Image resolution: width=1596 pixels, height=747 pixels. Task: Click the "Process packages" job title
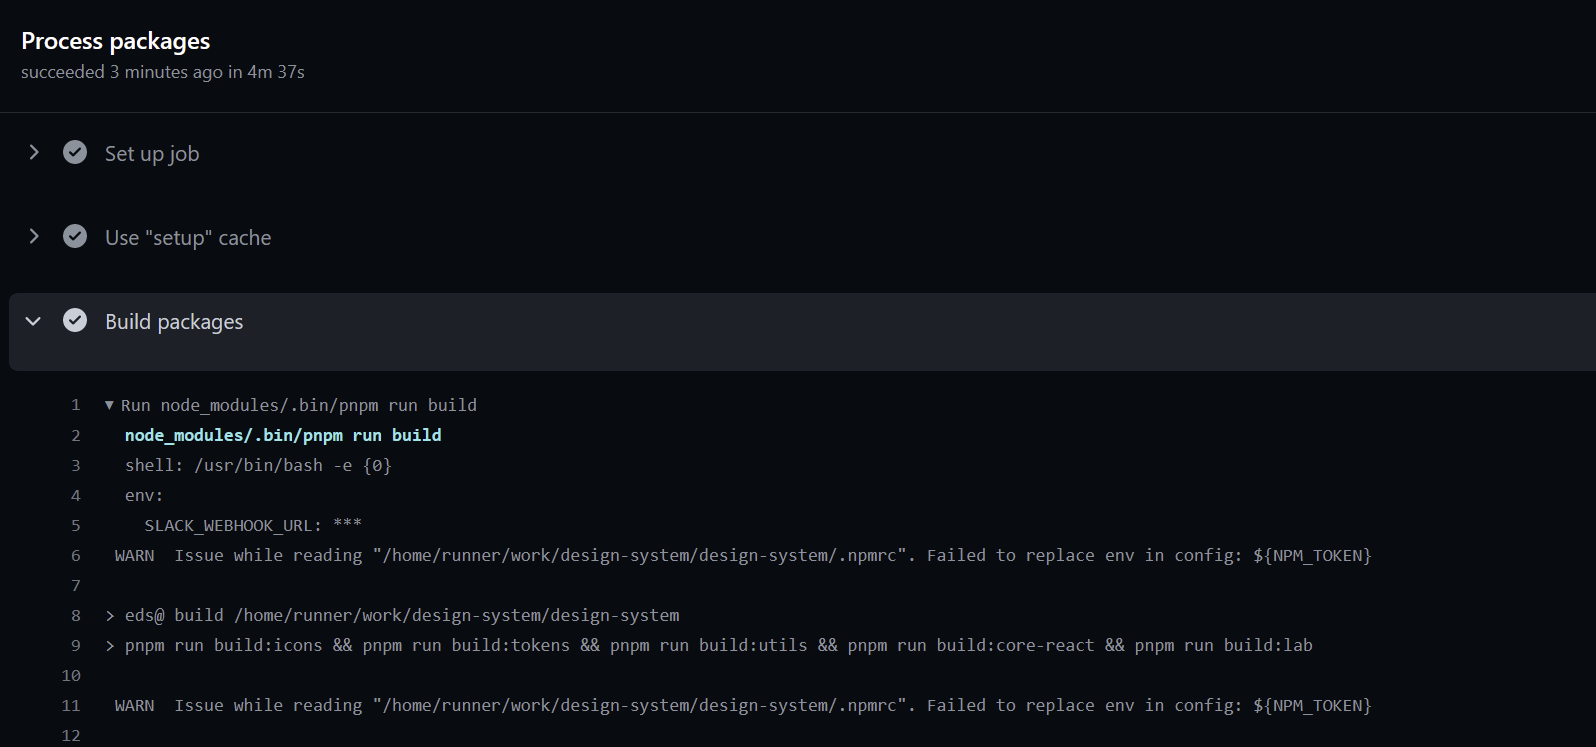coord(115,41)
